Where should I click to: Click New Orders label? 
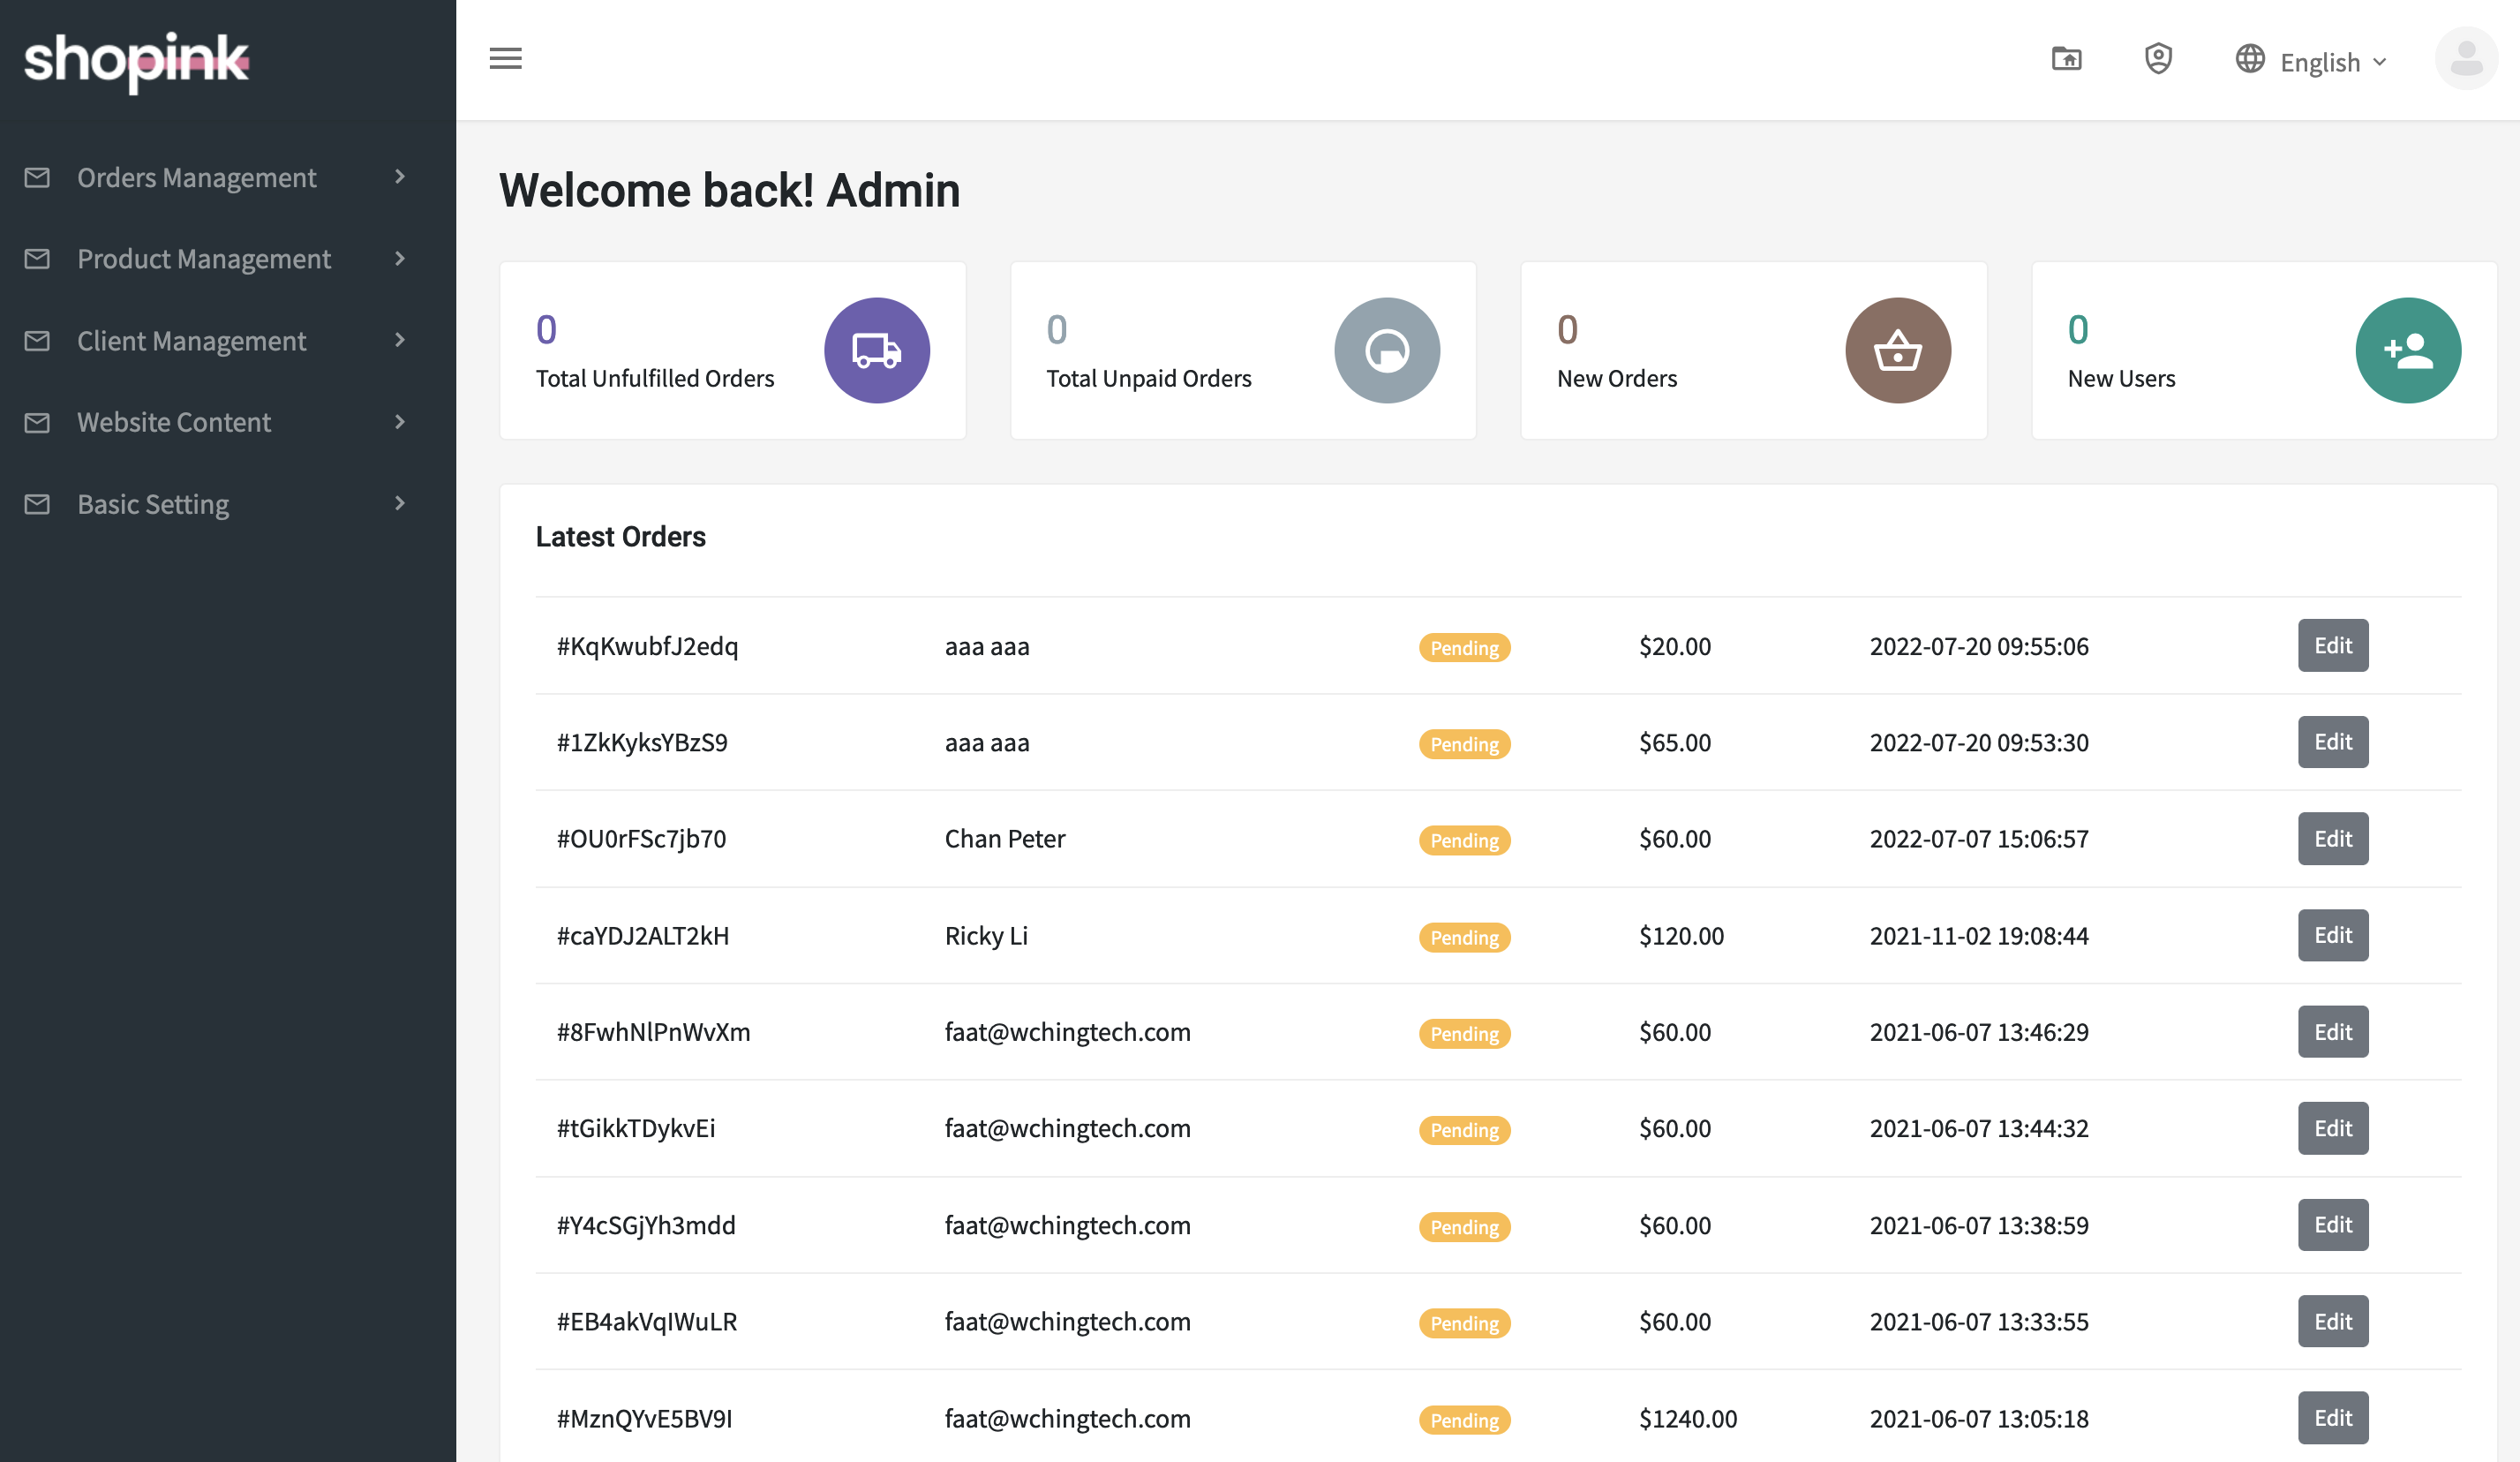(x=1617, y=379)
